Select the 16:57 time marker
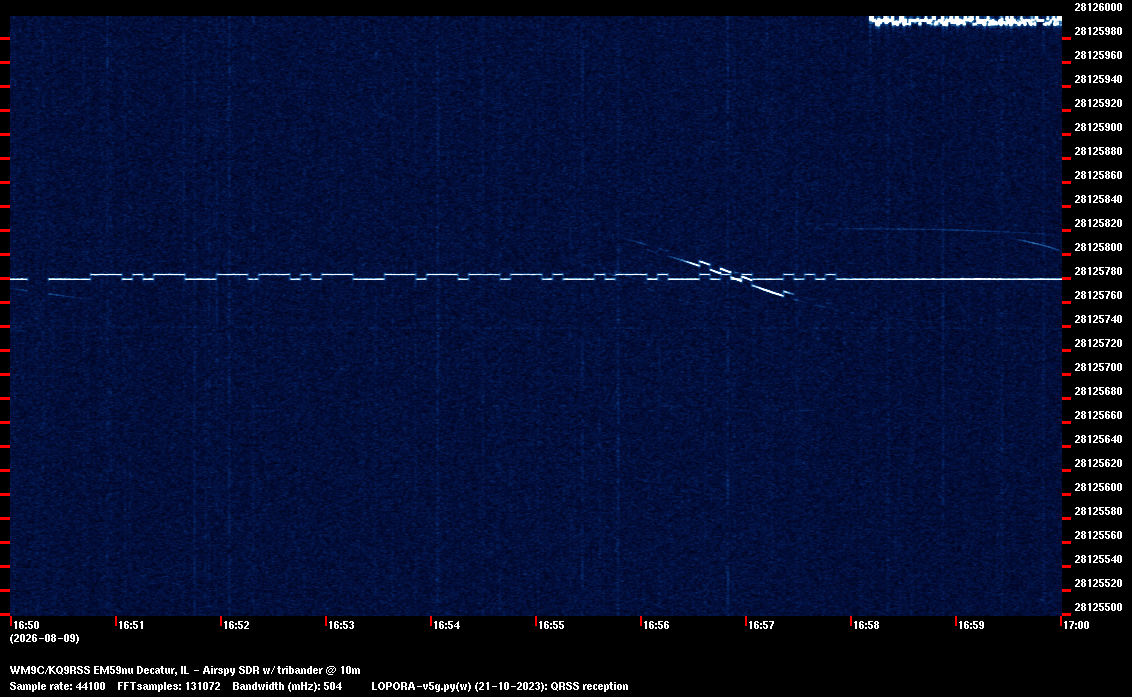The width and height of the screenshot is (1132, 697). 761,625
